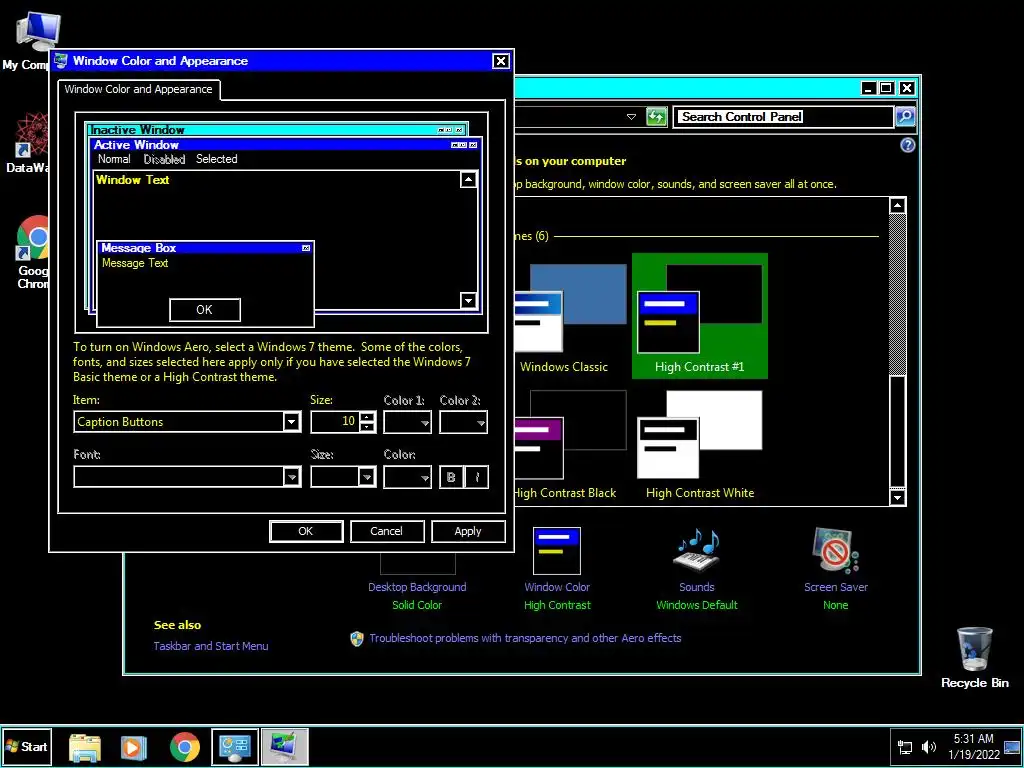Click the Window Text preview area
This screenshot has width=1024, height=768.
point(133,180)
